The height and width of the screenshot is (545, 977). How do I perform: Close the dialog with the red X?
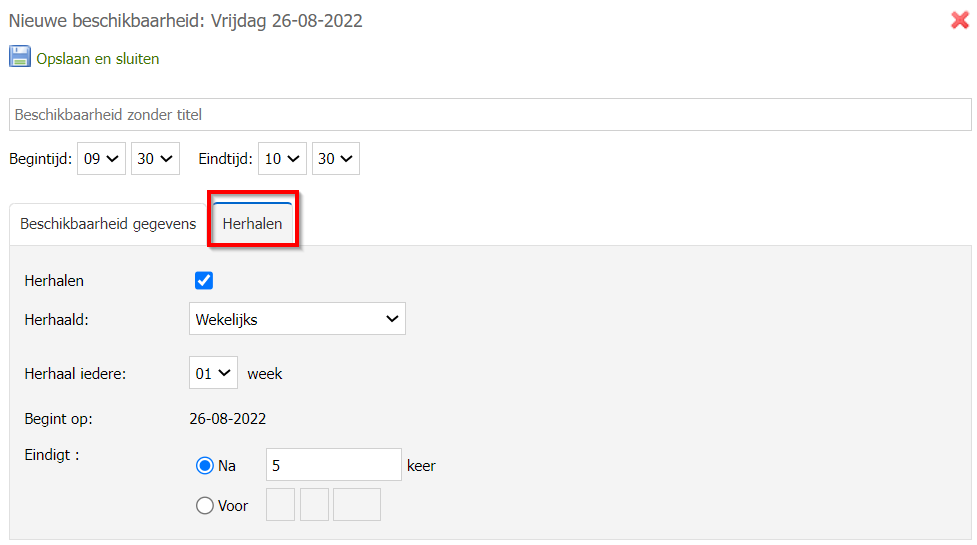click(960, 20)
